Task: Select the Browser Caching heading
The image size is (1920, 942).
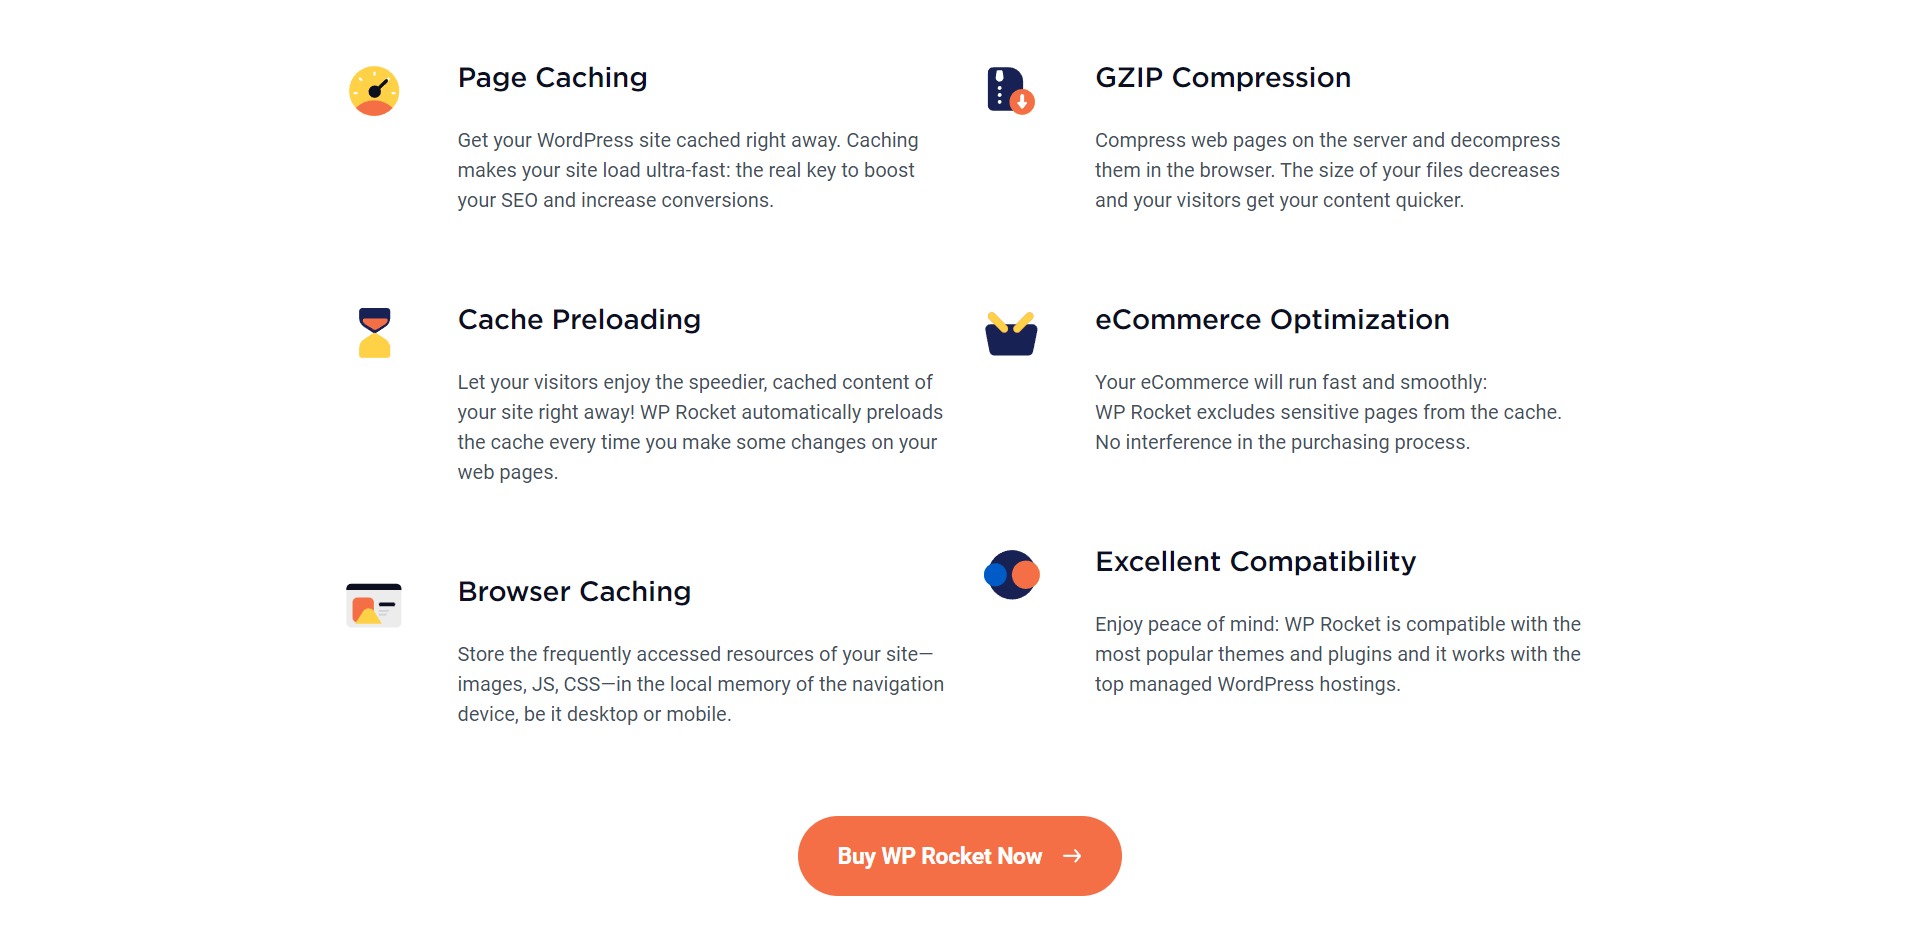Action: pos(574,592)
